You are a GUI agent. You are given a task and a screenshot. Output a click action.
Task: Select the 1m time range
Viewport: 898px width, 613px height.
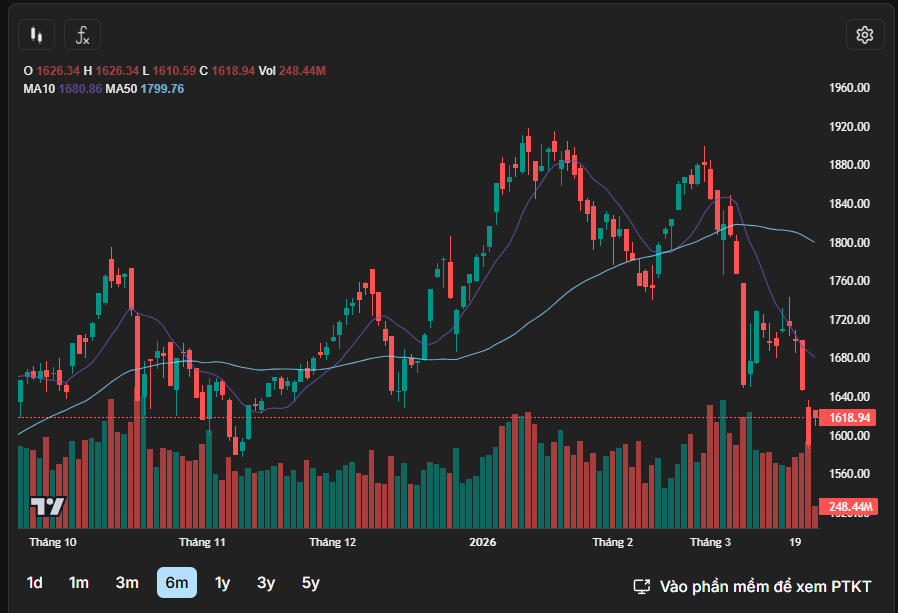[x=79, y=583]
